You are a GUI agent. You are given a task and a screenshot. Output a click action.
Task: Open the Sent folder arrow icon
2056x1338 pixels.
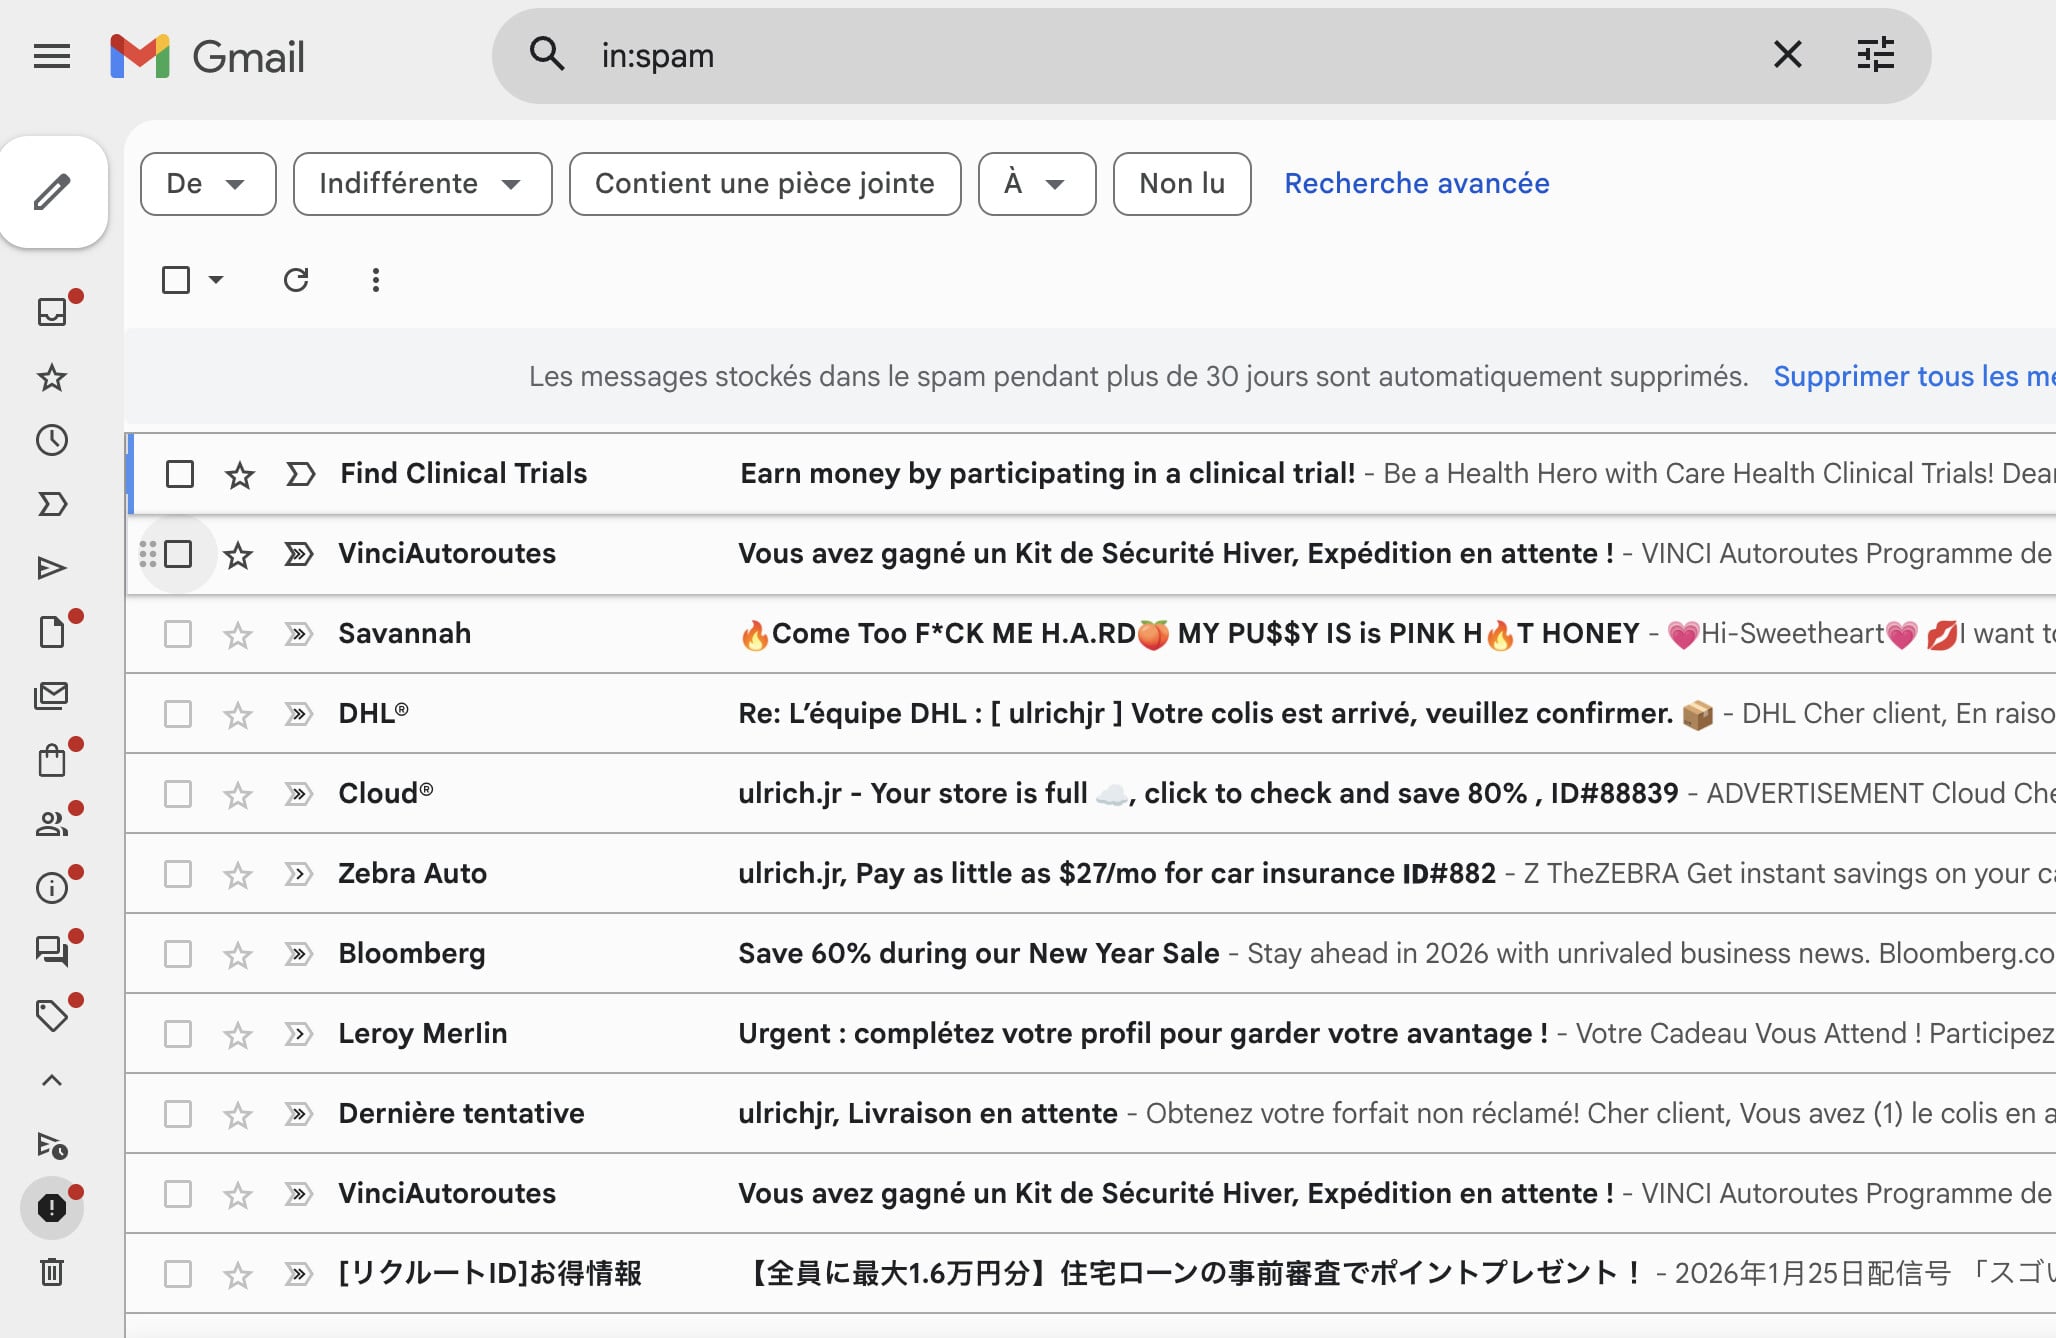click(x=52, y=568)
